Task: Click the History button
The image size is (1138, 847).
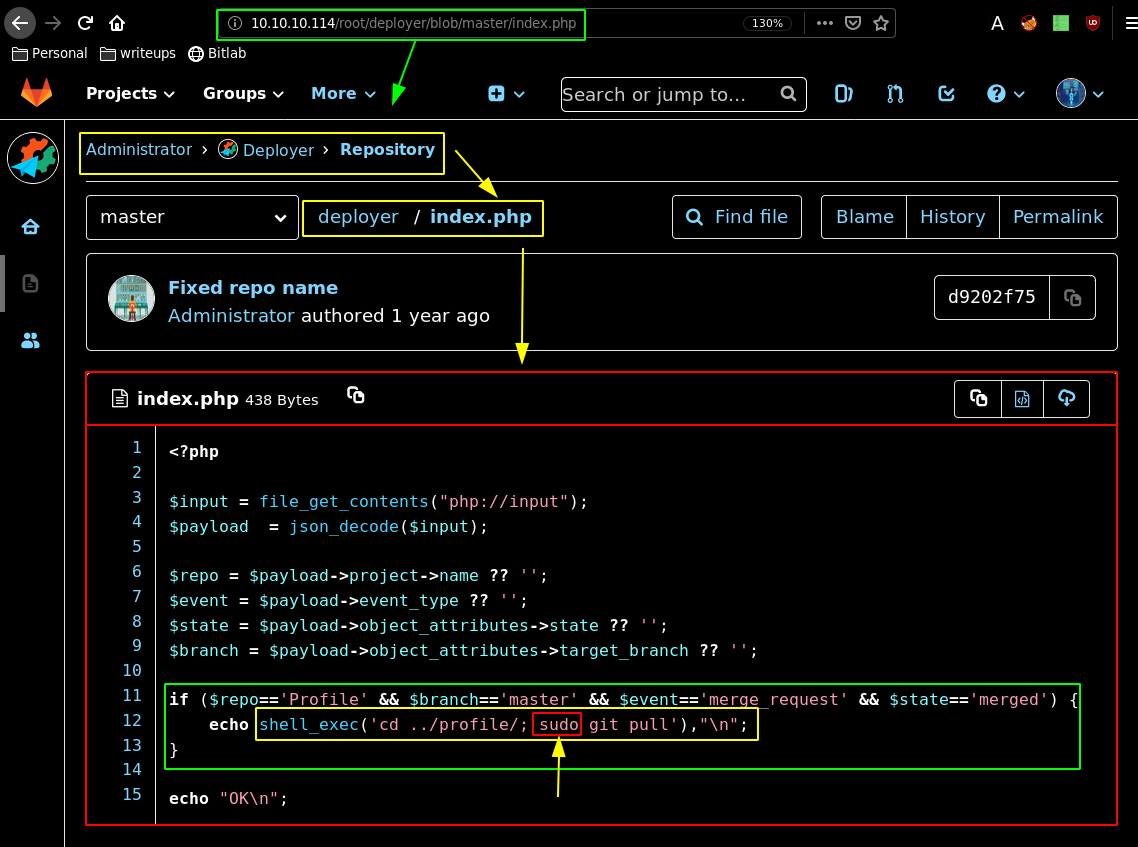Action: pos(953,217)
